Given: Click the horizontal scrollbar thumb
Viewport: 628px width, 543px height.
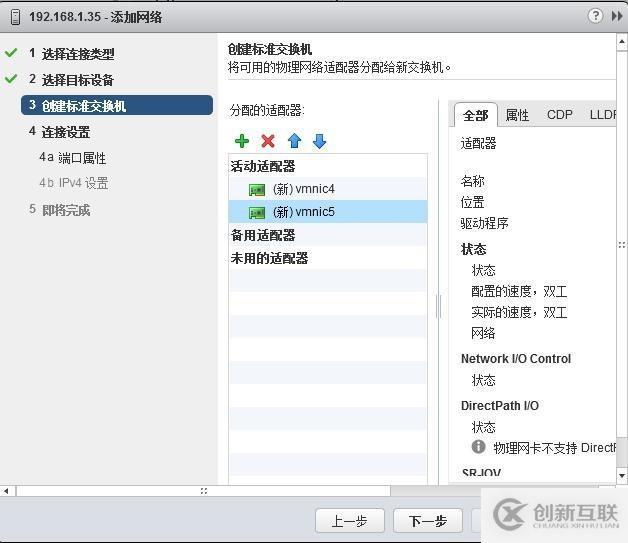Looking at the screenshot, I should (203, 491).
